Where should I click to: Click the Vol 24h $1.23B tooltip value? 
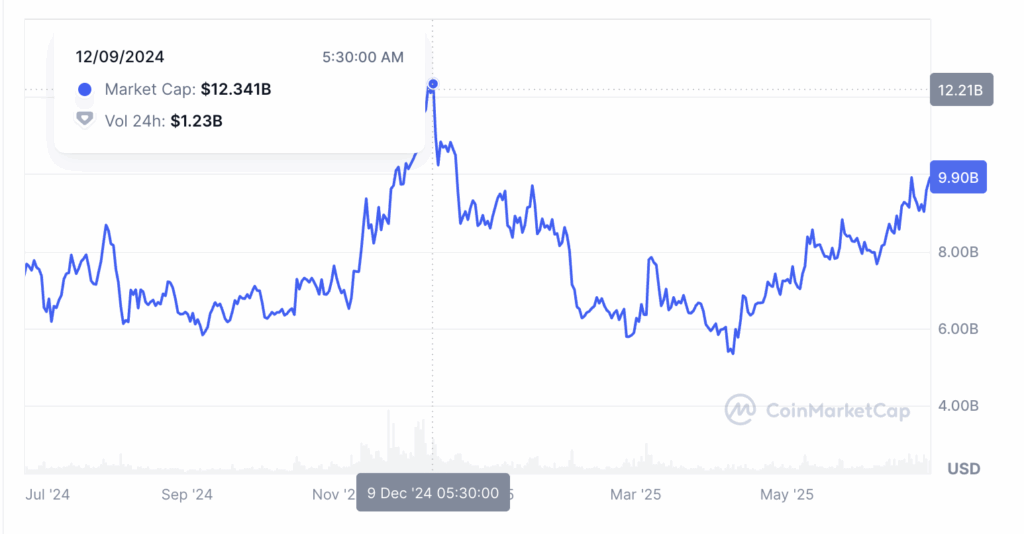197,121
